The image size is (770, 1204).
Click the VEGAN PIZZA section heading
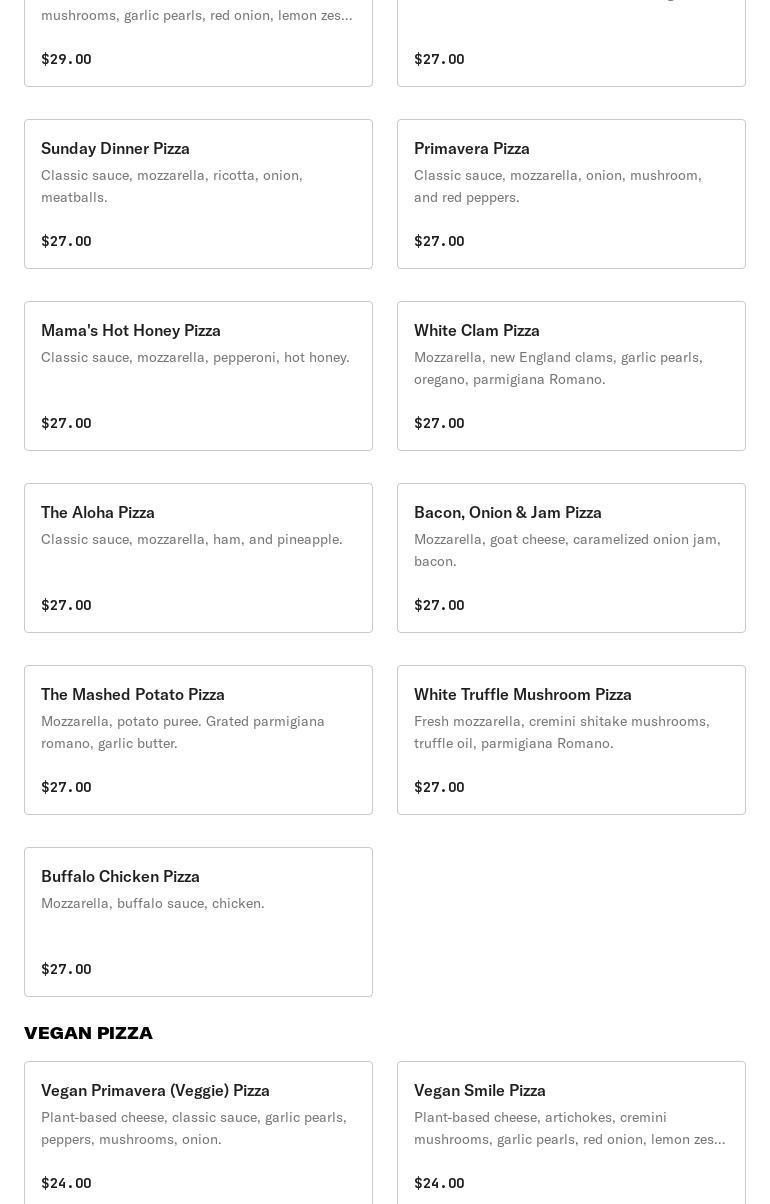(88, 1033)
